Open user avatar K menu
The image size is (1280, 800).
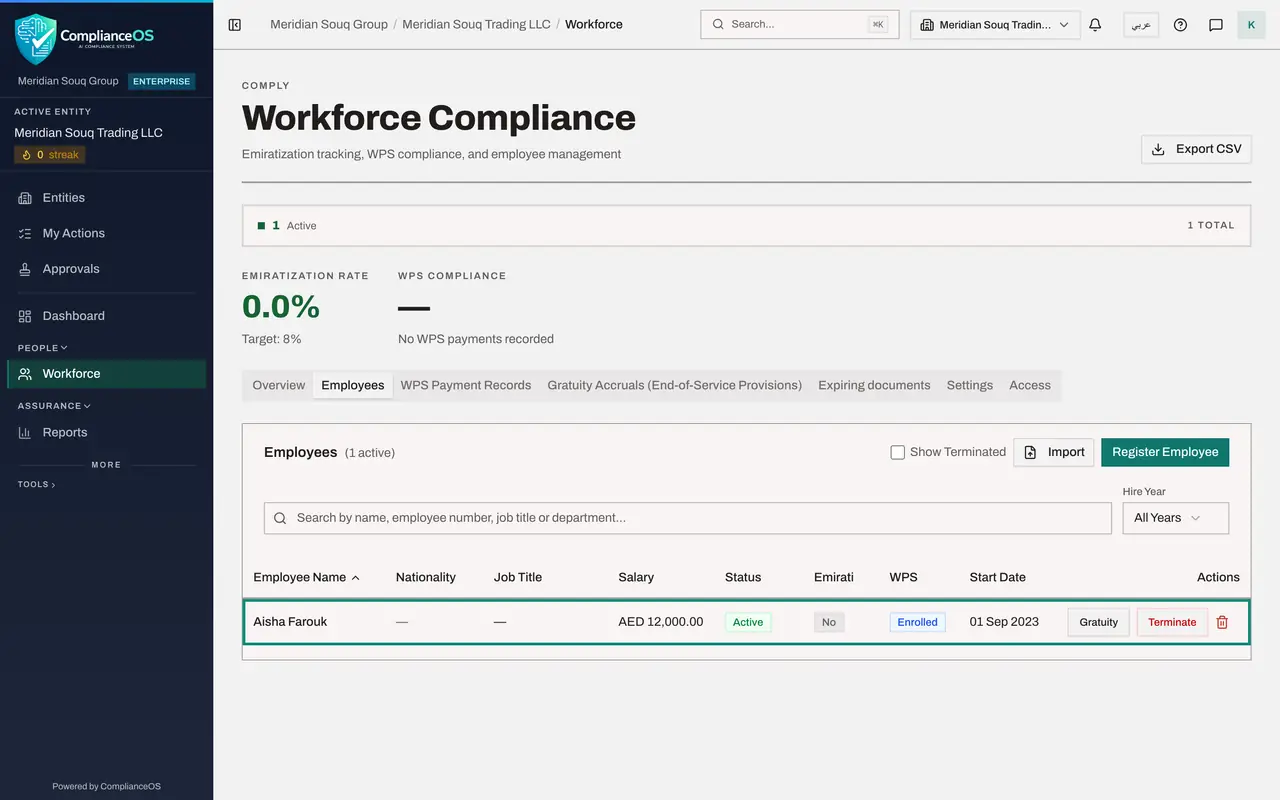[1251, 25]
